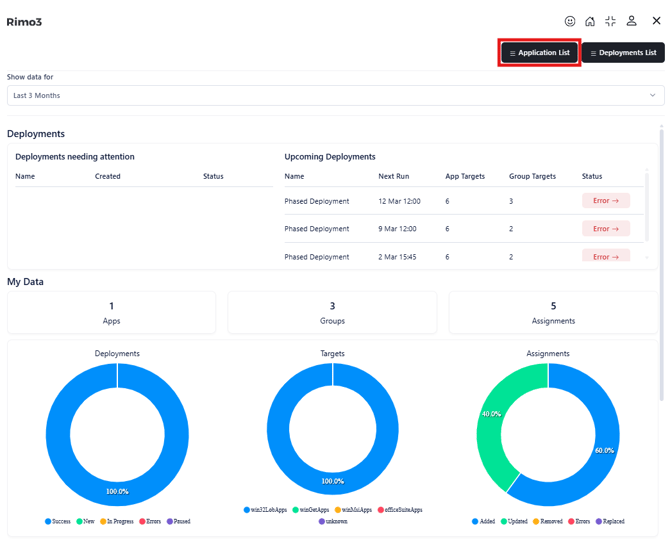
Task: Go to home via house icon
Action: tap(590, 21)
